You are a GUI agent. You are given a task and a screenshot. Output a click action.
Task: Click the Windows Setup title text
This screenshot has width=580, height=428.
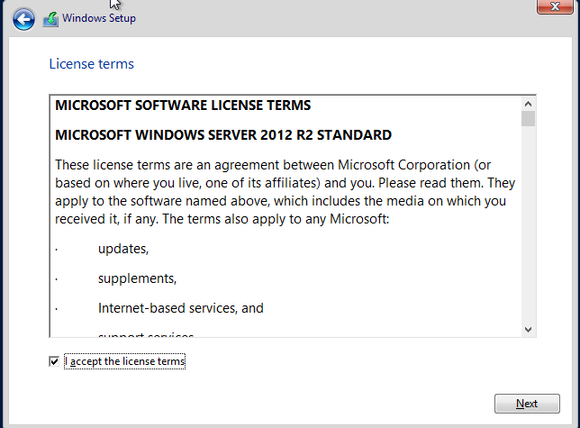click(x=99, y=18)
